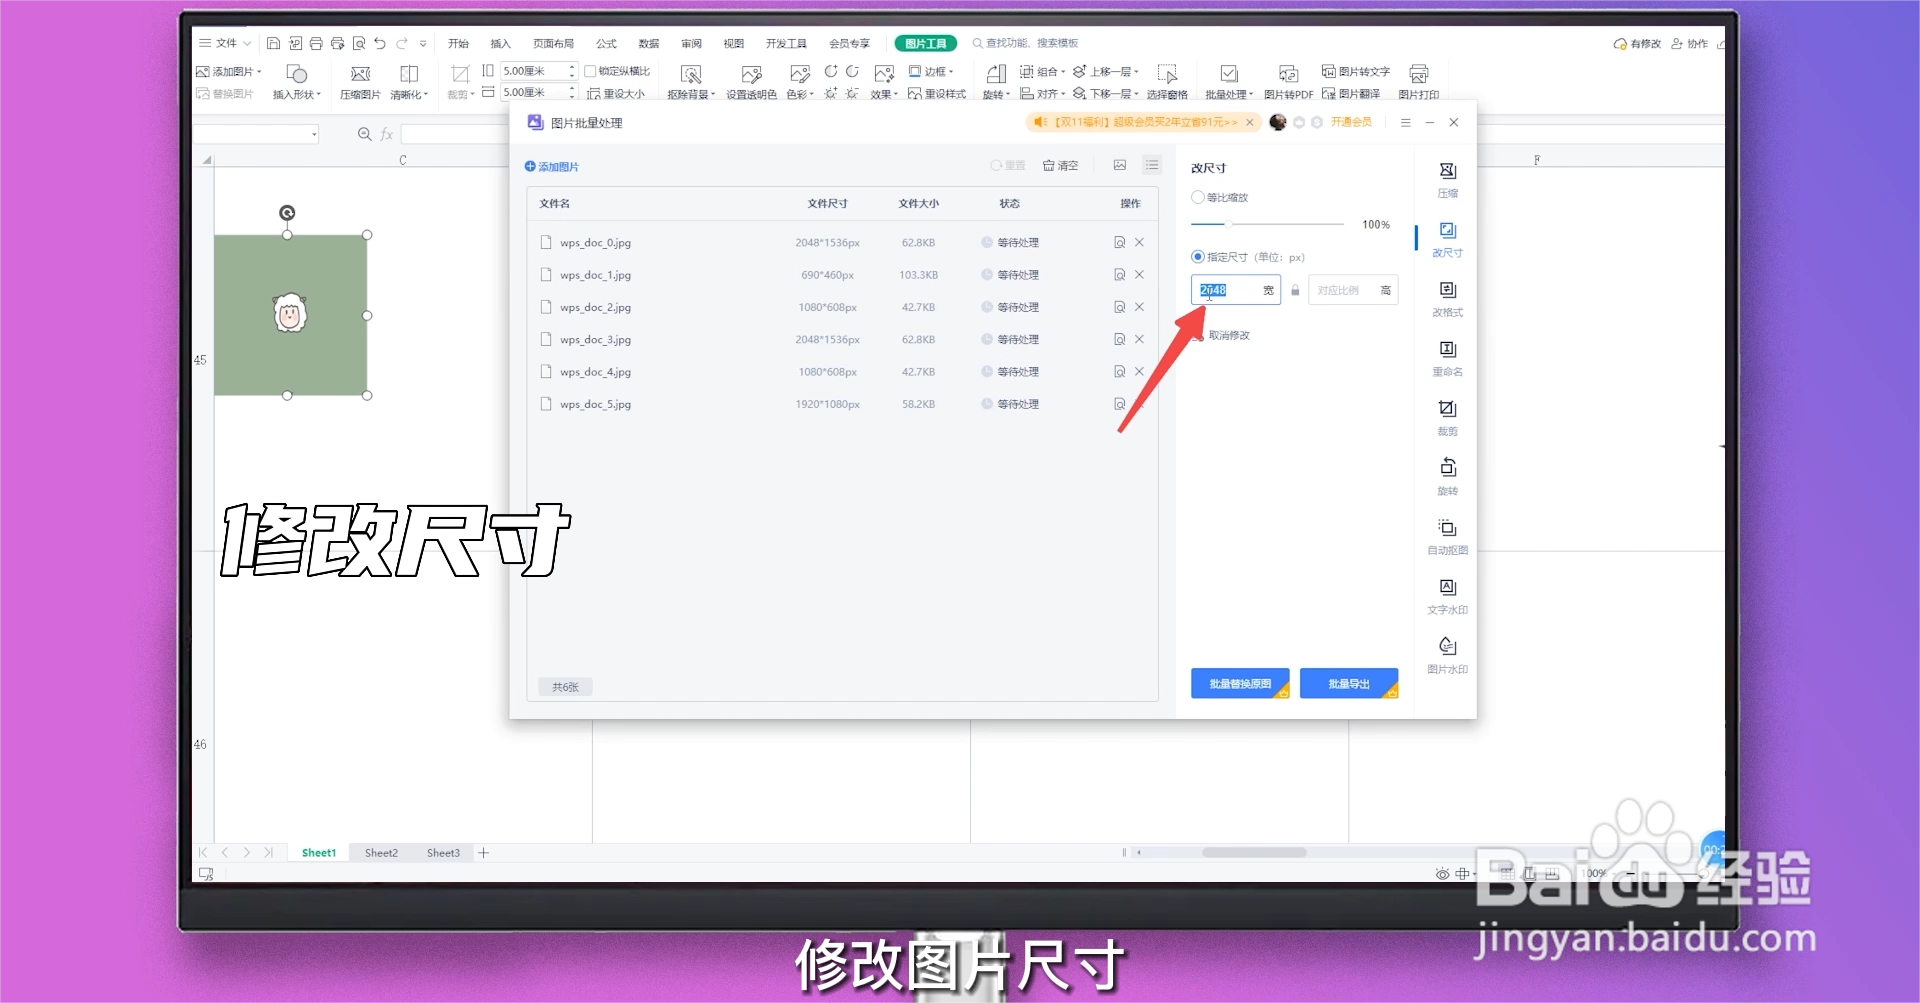This screenshot has height=1003, width=1920.
Task: Open the 改格式 format conversion tool
Action: pyautogui.click(x=1447, y=298)
